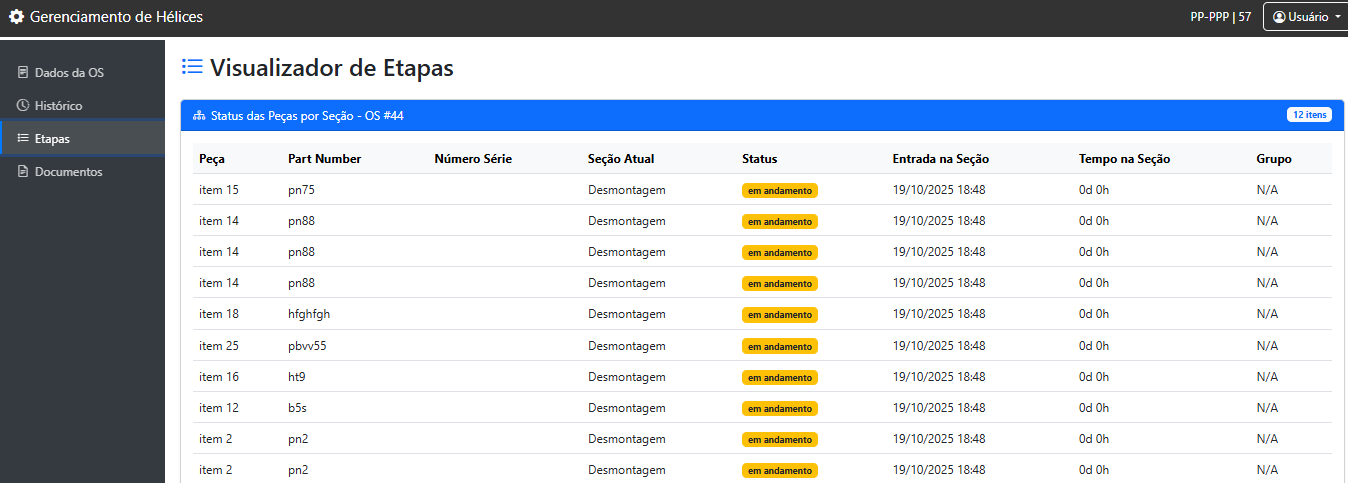The image size is (1348, 483).
Task: Click the em andamento badge in item 18 row
Action: (x=780, y=315)
